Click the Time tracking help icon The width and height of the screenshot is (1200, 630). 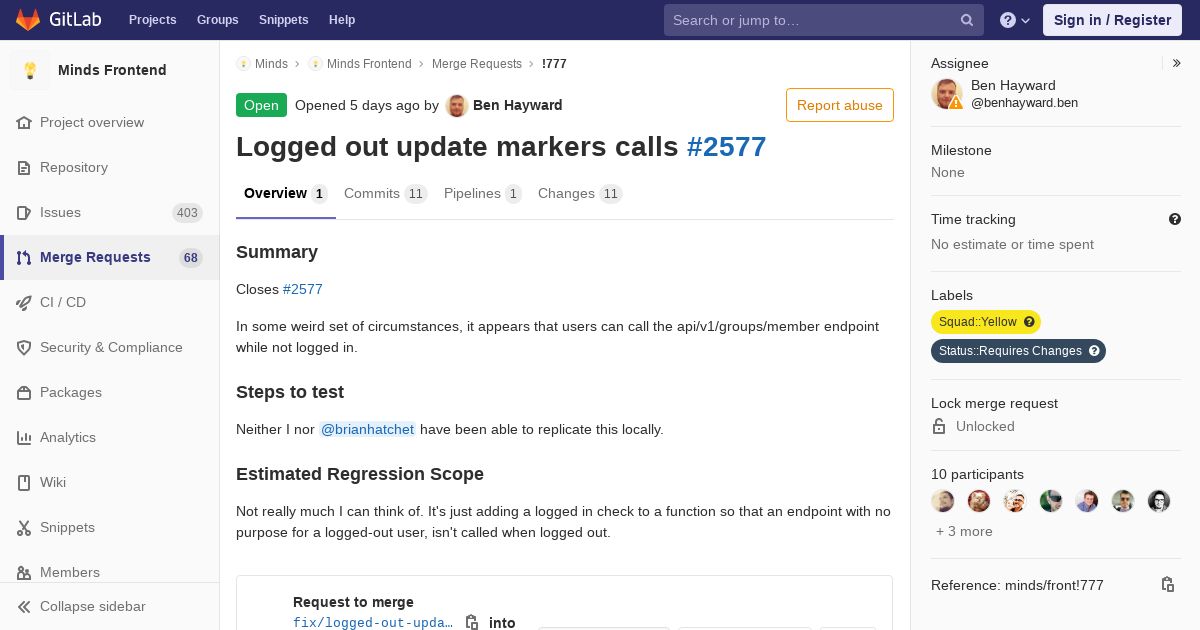point(1175,219)
